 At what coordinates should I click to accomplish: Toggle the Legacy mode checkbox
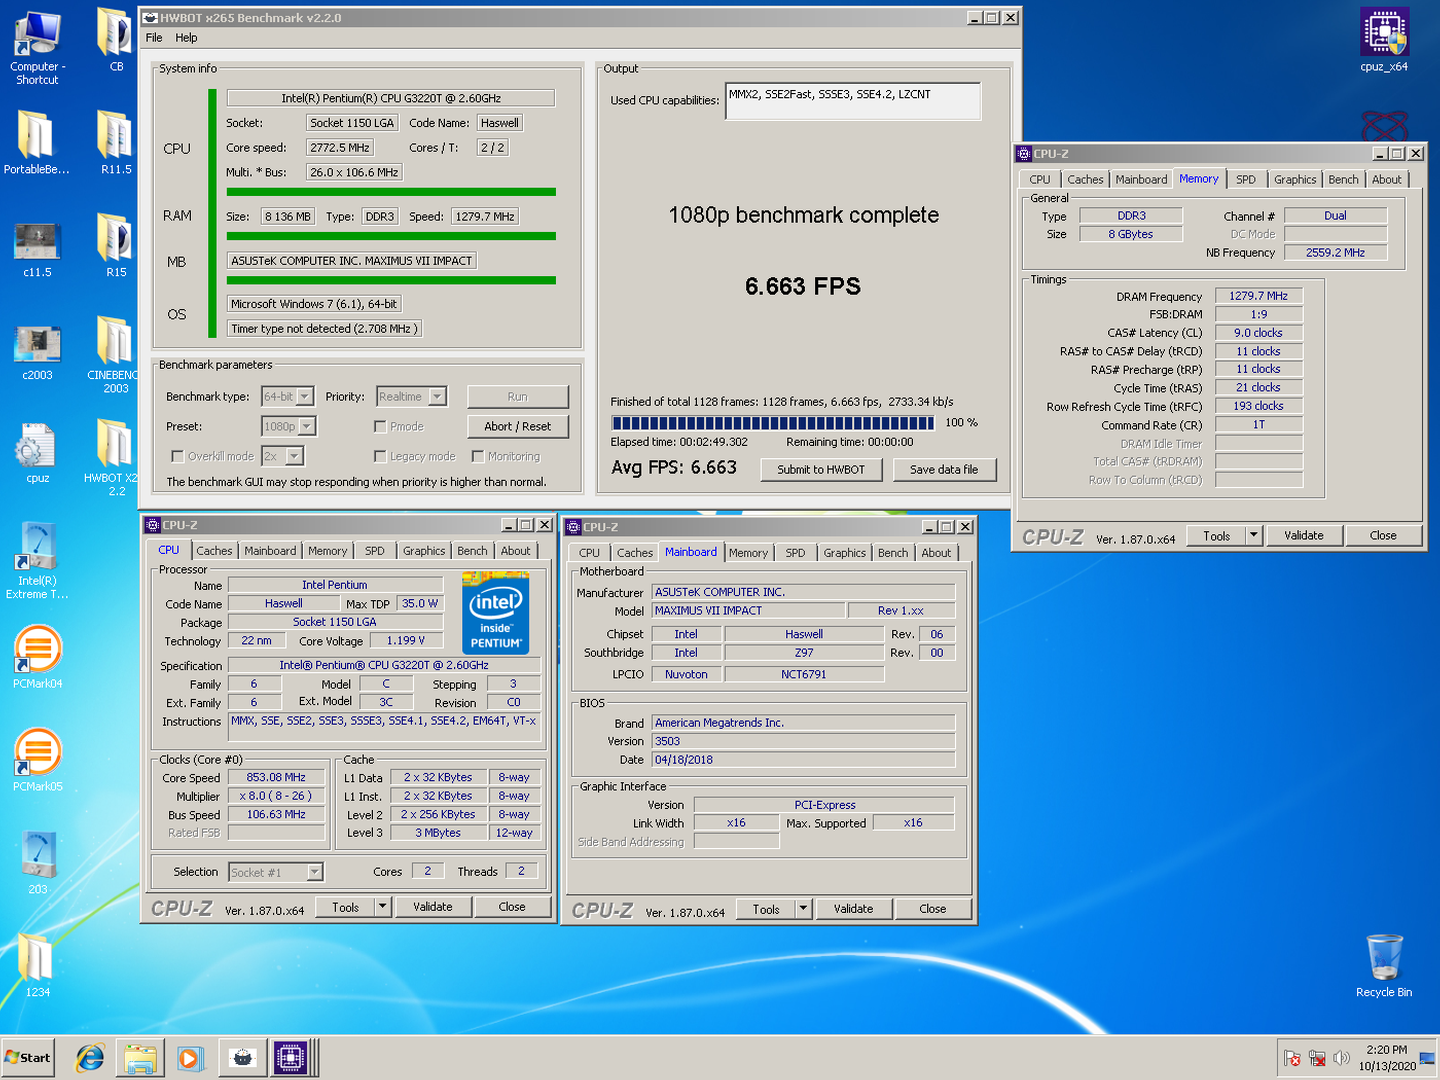tap(380, 456)
